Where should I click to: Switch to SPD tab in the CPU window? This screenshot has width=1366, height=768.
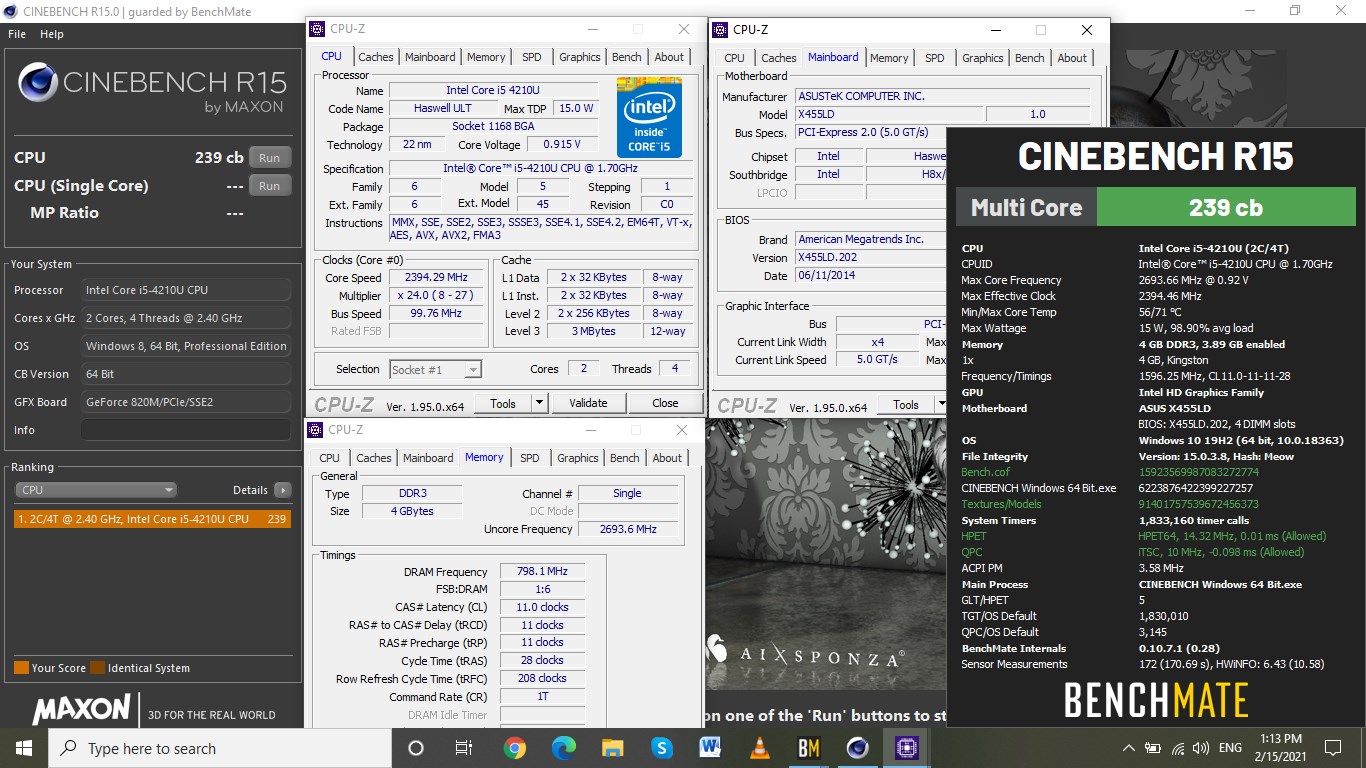click(532, 57)
